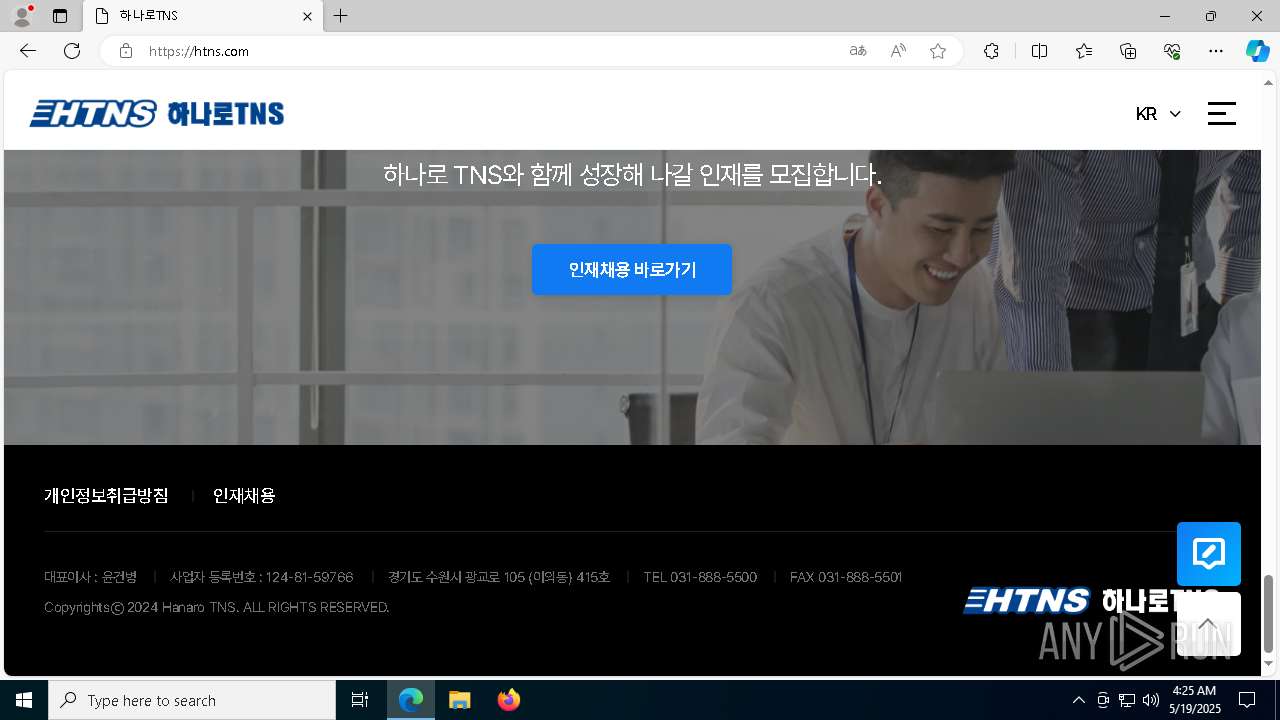Refresh the htns.com page
Viewport: 1280px width, 720px height.
pos(72,51)
